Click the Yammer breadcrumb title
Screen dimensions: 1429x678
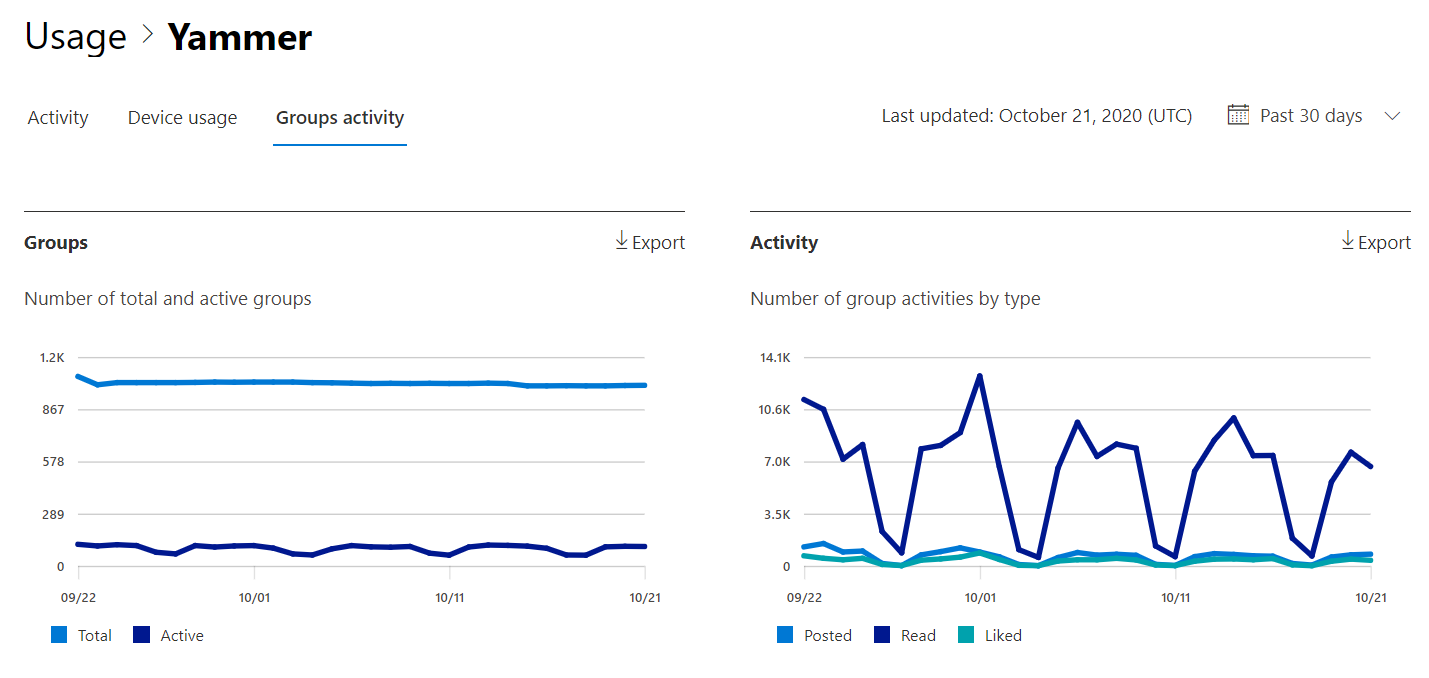[240, 37]
